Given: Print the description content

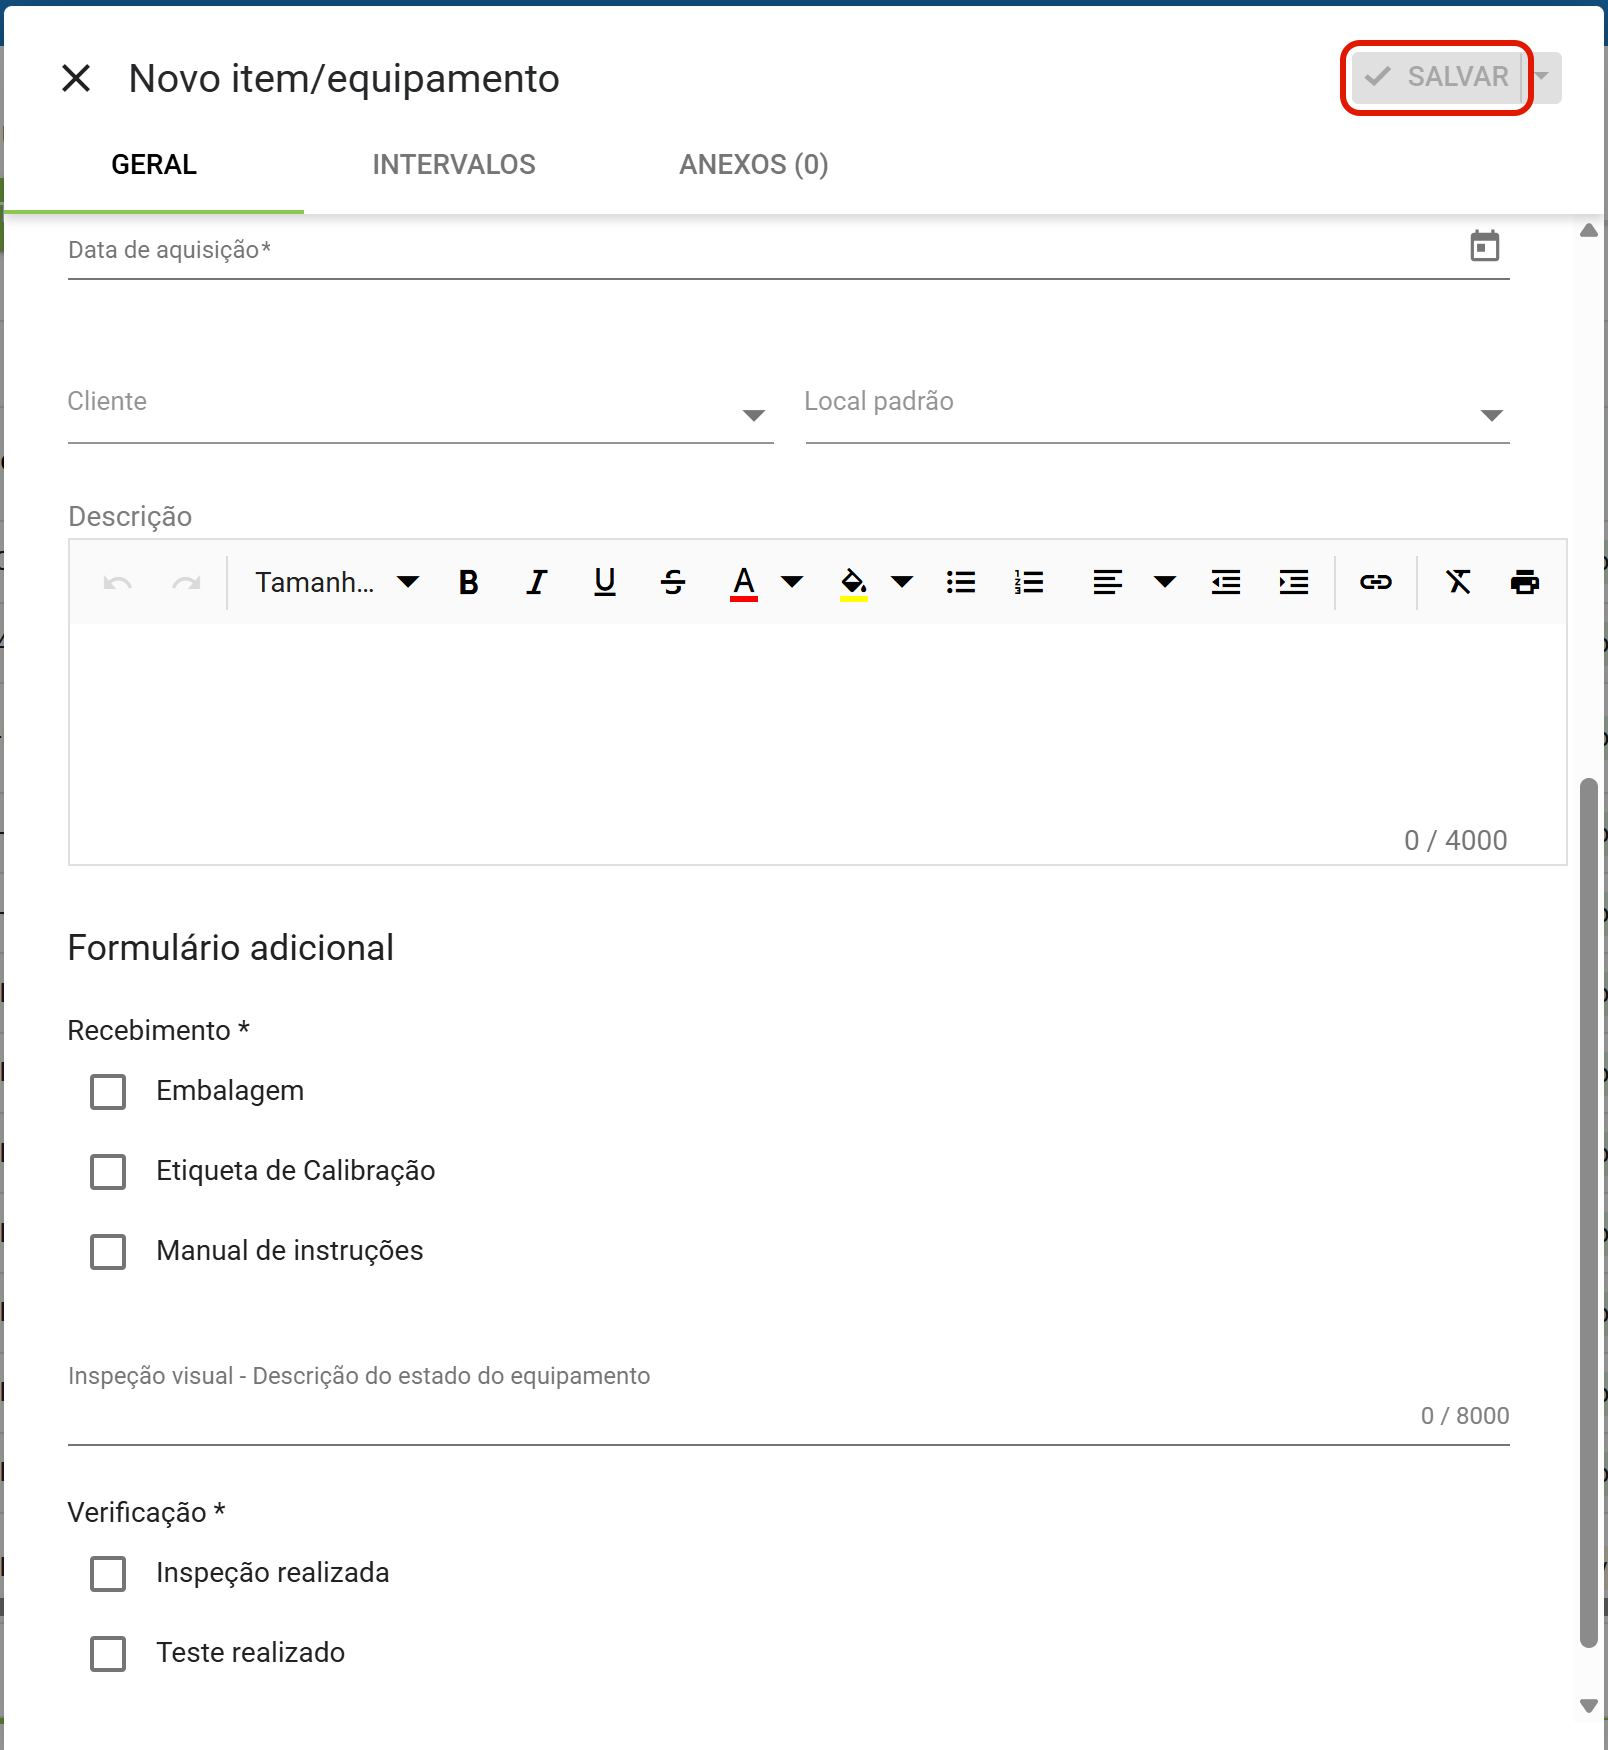Looking at the screenshot, I should tap(1525, 582).
